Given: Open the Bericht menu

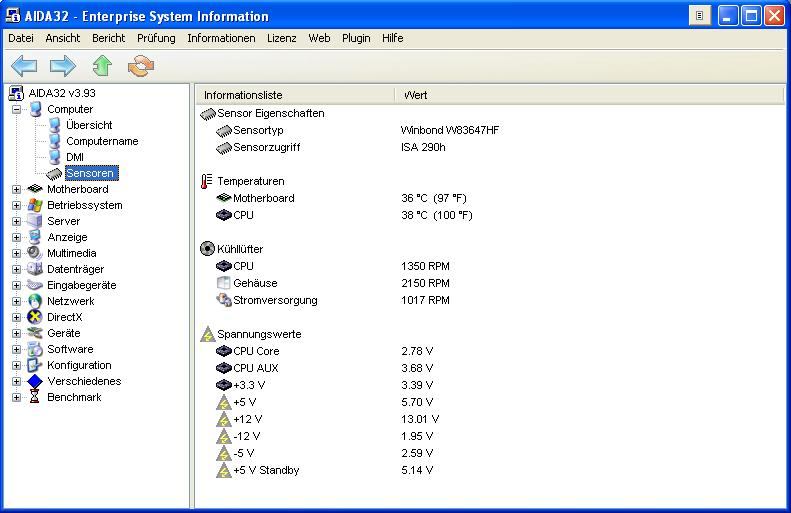Looking at the screenshot, I should click(108, 38).
